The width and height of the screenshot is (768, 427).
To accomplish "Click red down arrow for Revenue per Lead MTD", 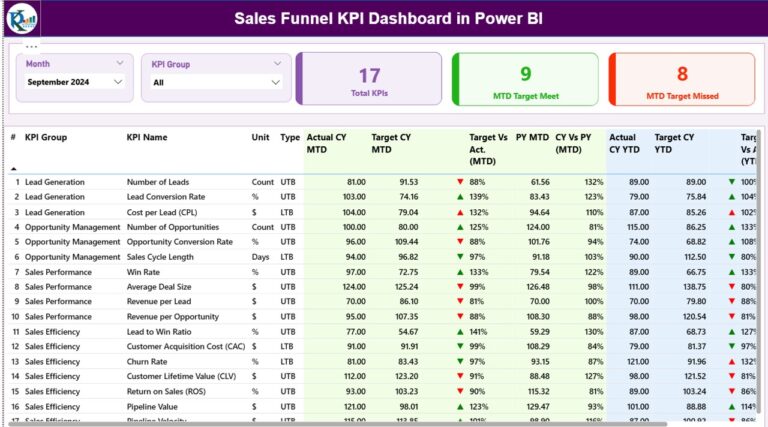I will point(460,301).
